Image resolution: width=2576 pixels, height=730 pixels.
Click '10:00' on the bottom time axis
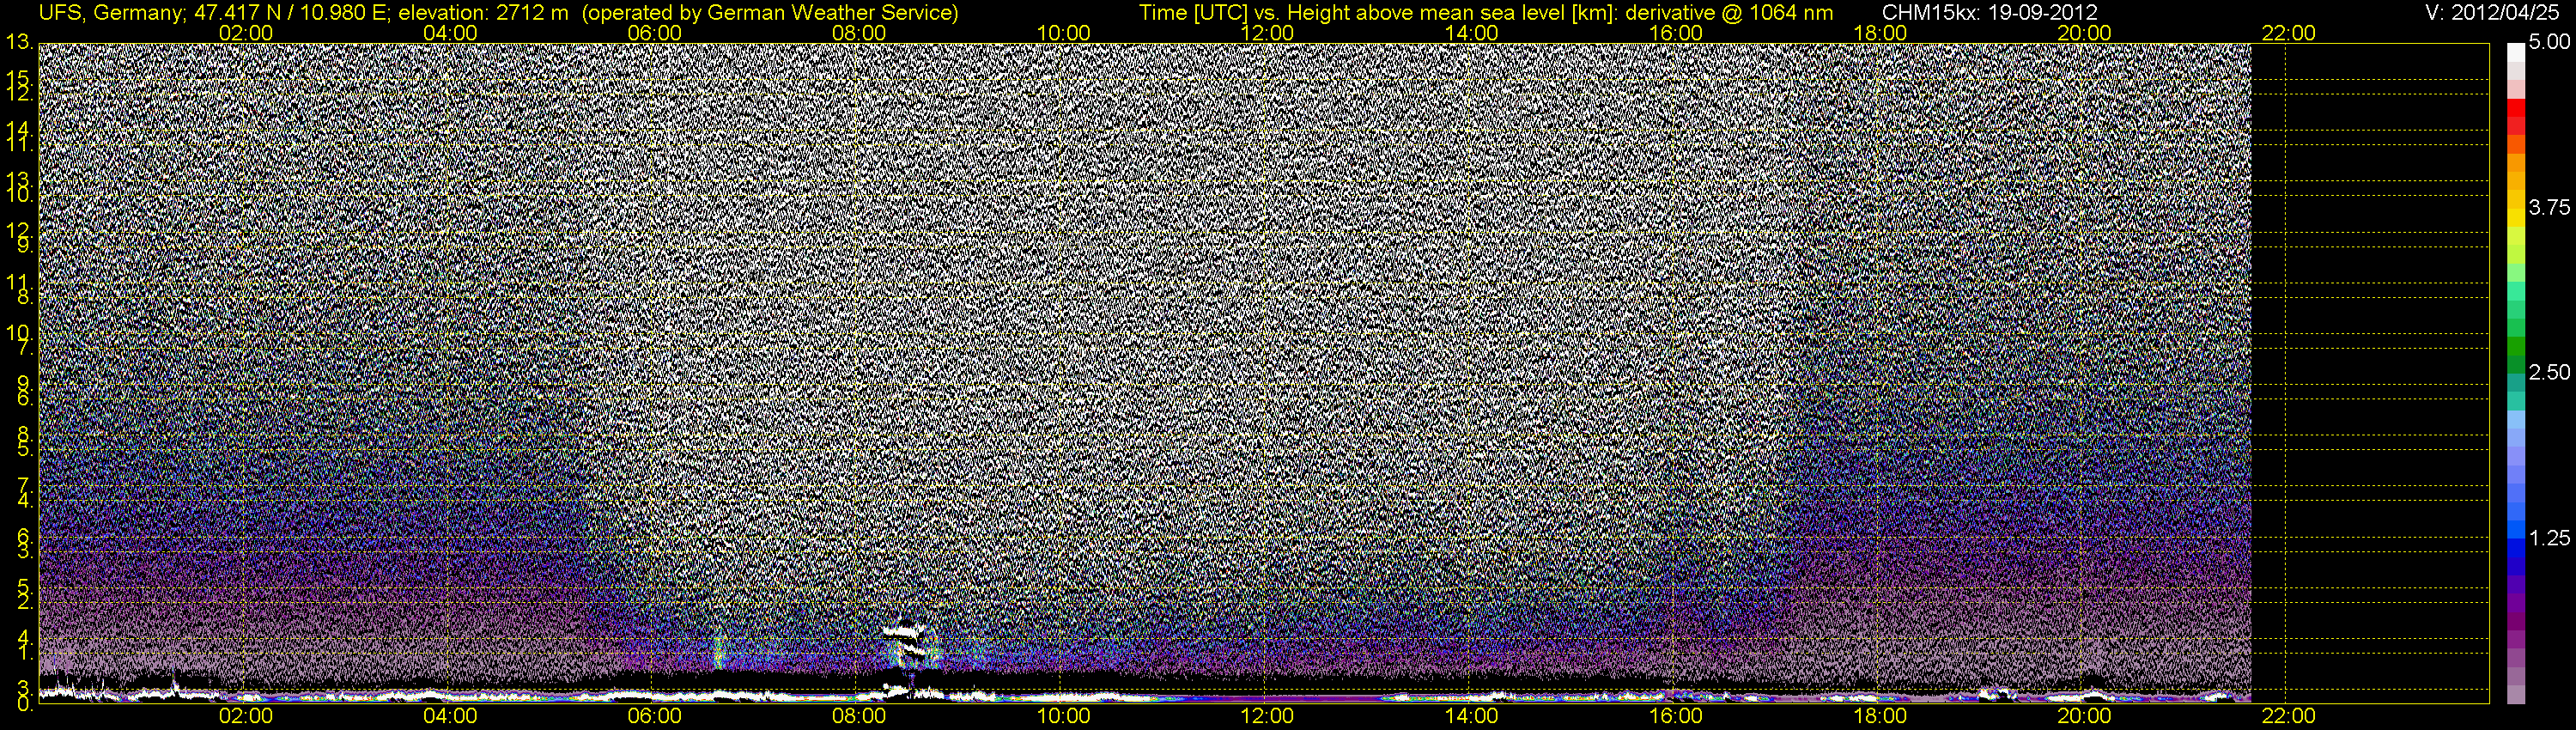pyautogui.click(x=1063, y=716)
